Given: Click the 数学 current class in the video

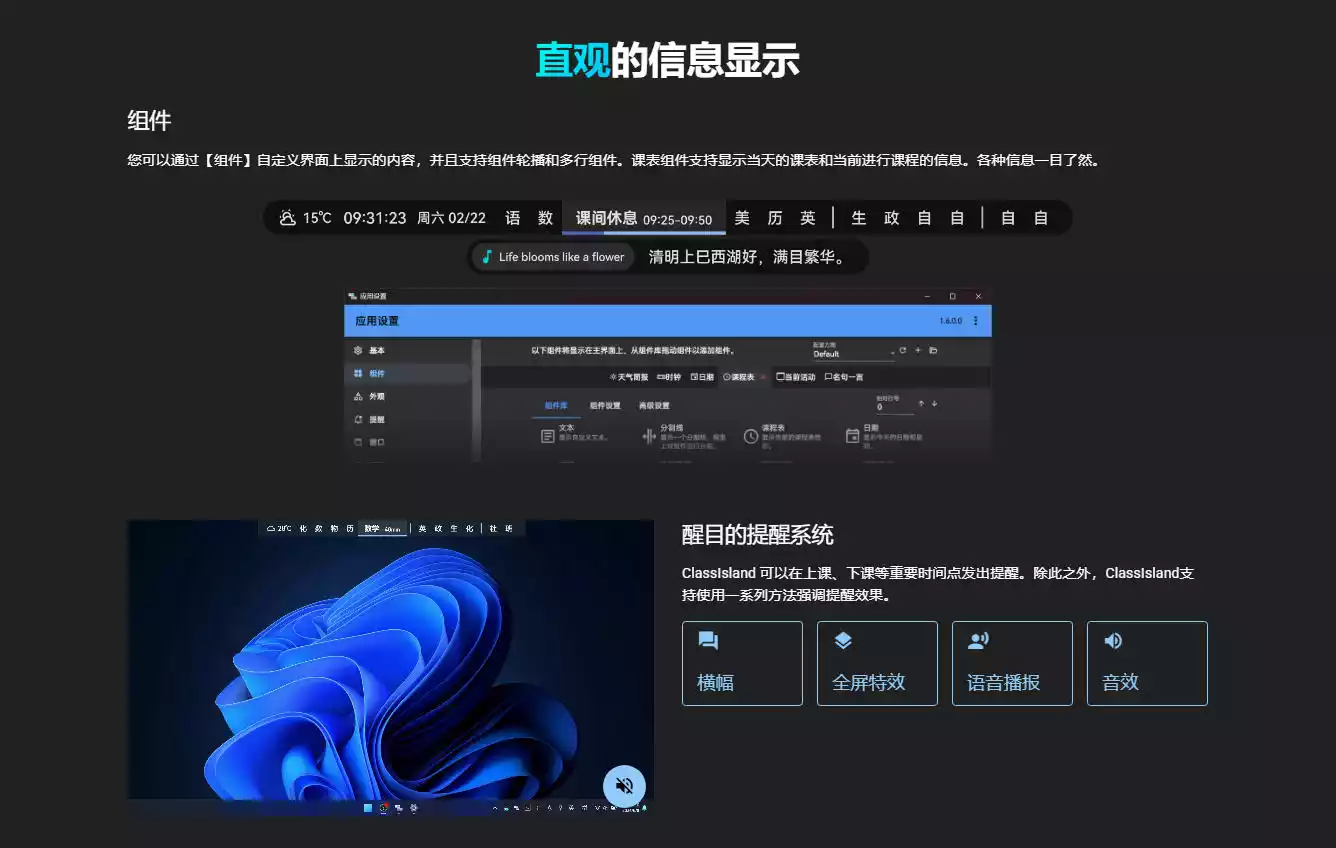Looking at the screenshot, I should click(382, 528).
